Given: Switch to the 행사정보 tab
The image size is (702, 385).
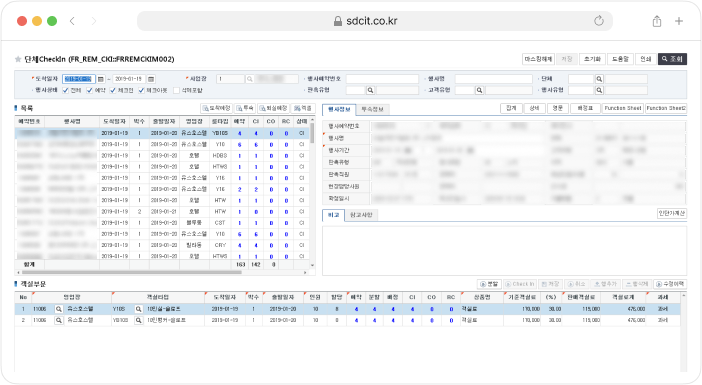Looking at the screenshot, I should 339,109.
